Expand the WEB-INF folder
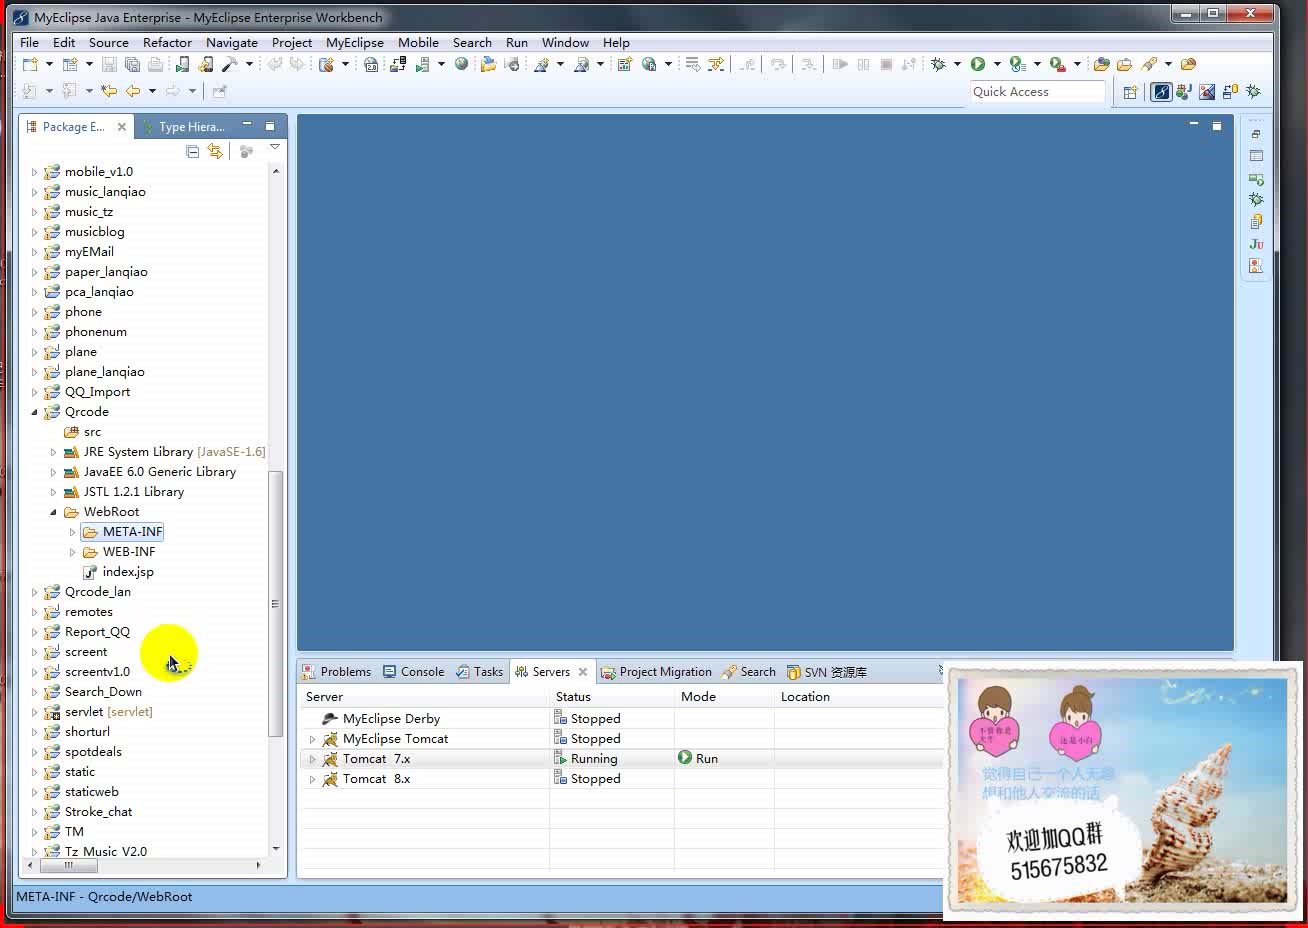 (72, 552)
